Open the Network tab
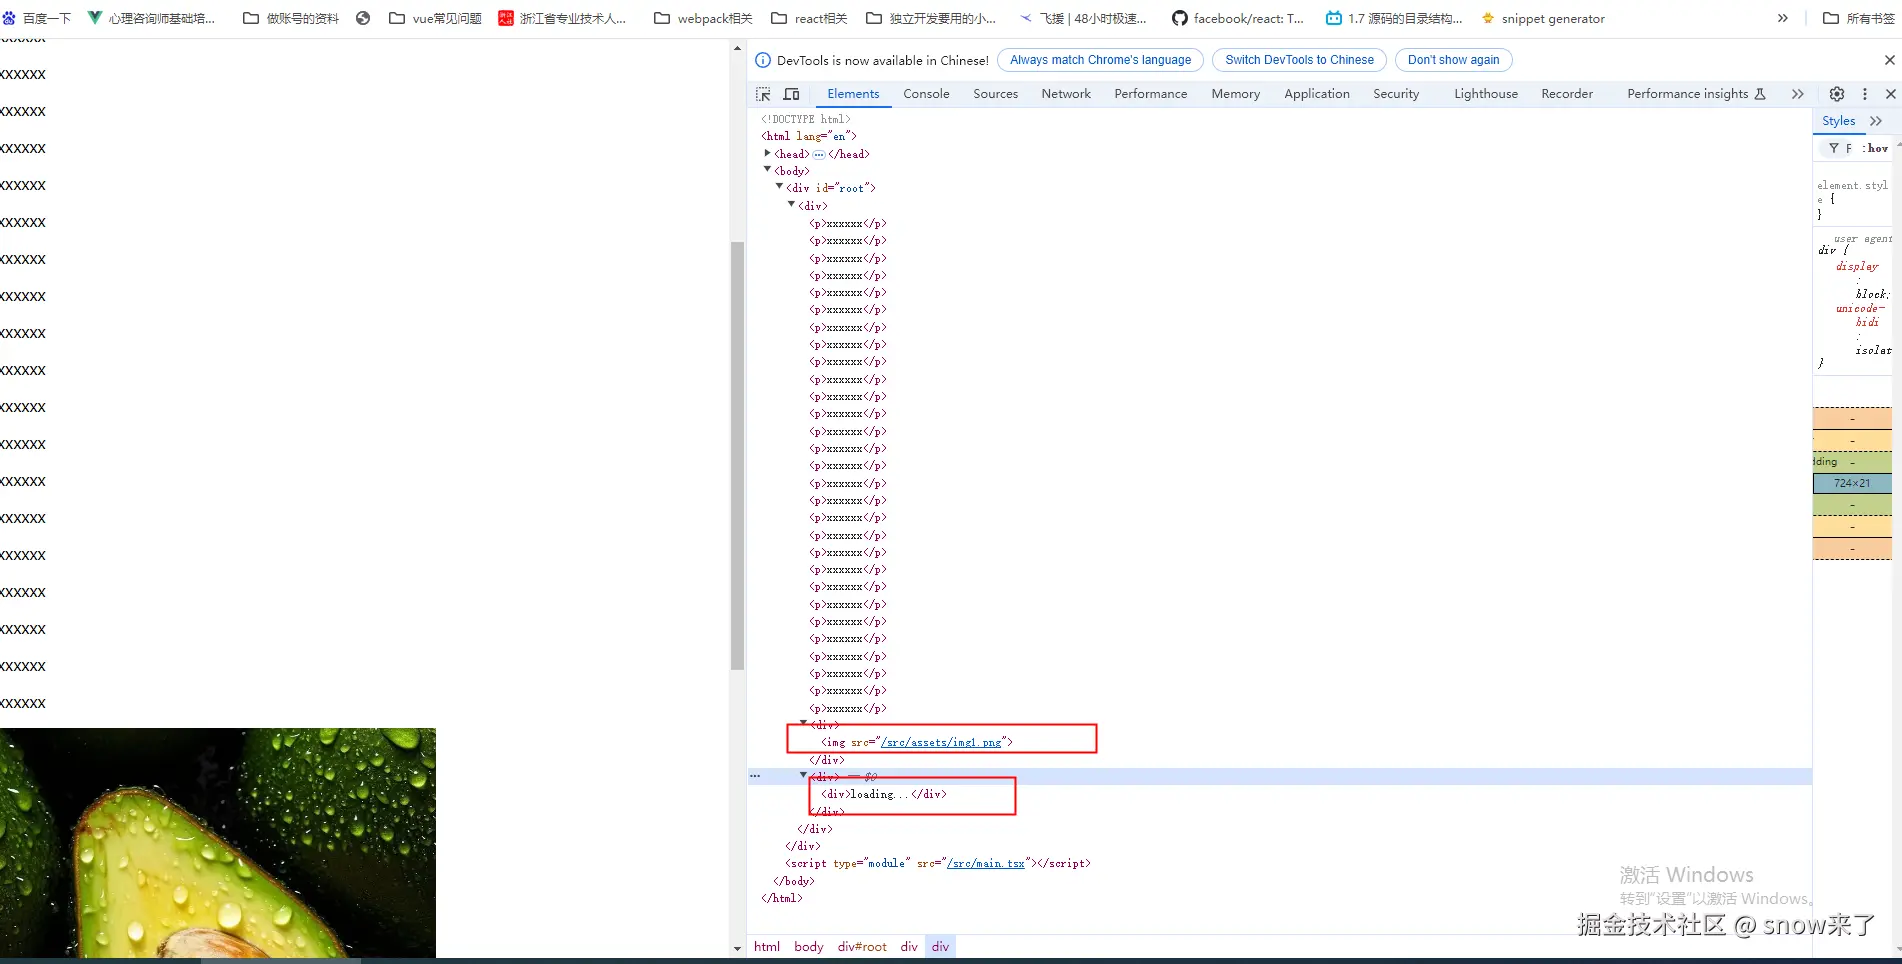Screen dimensions: 1902x964 (x=1066, y=94)
